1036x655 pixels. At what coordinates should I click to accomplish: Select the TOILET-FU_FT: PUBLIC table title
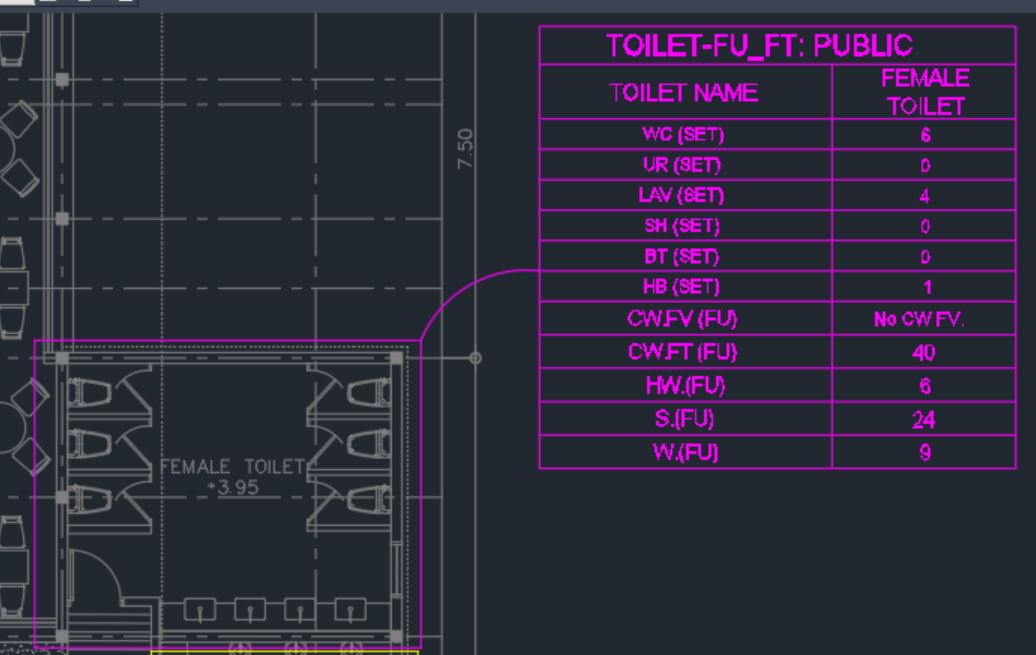coord(759,46)
